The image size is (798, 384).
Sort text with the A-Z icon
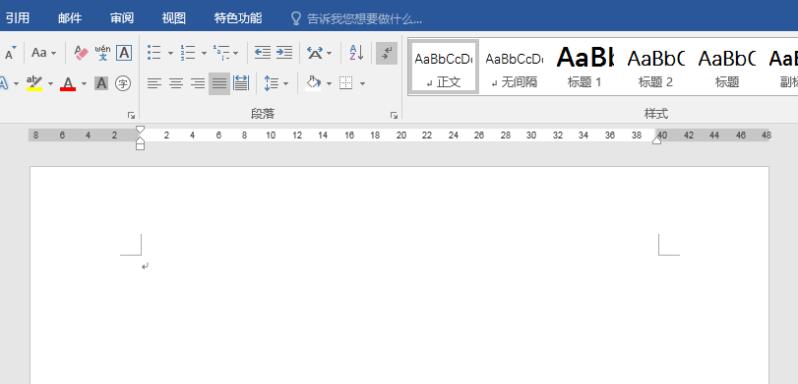point(356,53)
